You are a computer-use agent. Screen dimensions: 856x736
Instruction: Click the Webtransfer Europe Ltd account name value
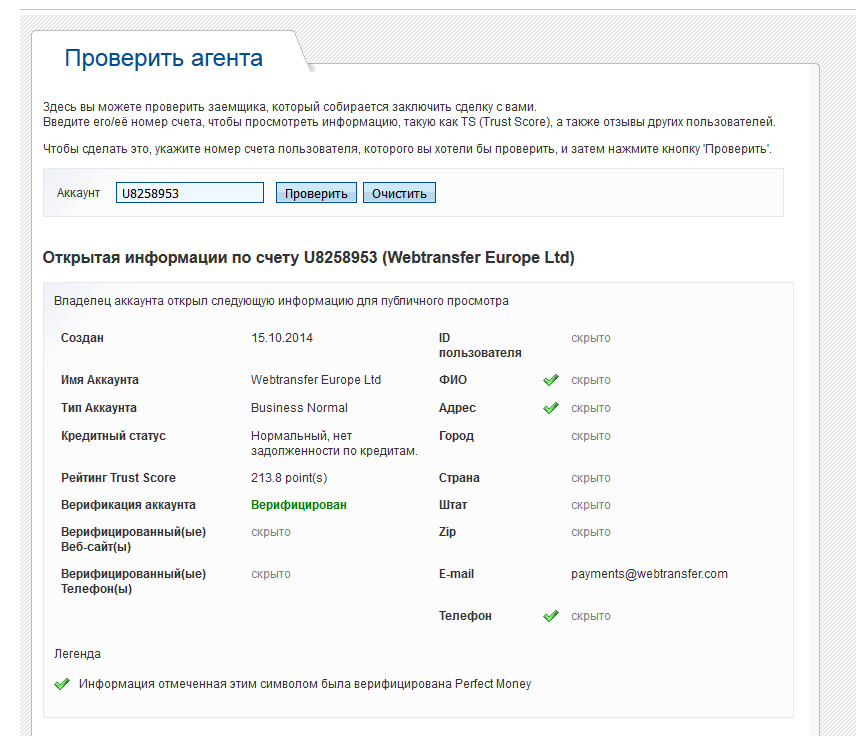click(316, 380)
